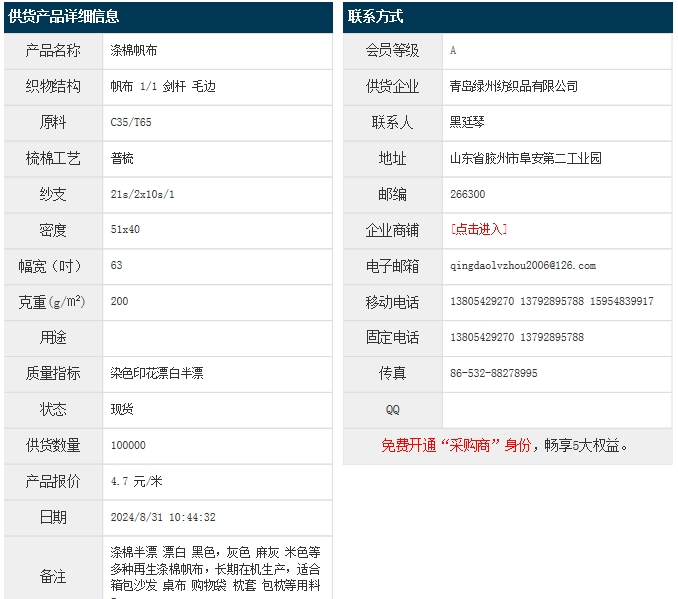
Task: Click the address 山东省胶州市阜安第二工业园
Action: click(526, 158)
